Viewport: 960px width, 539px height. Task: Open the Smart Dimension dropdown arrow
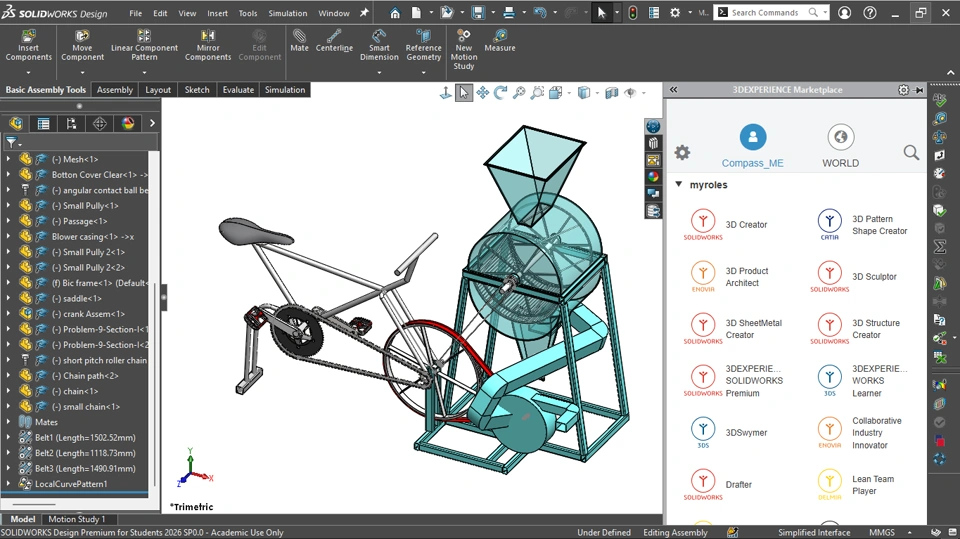pyautogui.click(x=379, y=72)
